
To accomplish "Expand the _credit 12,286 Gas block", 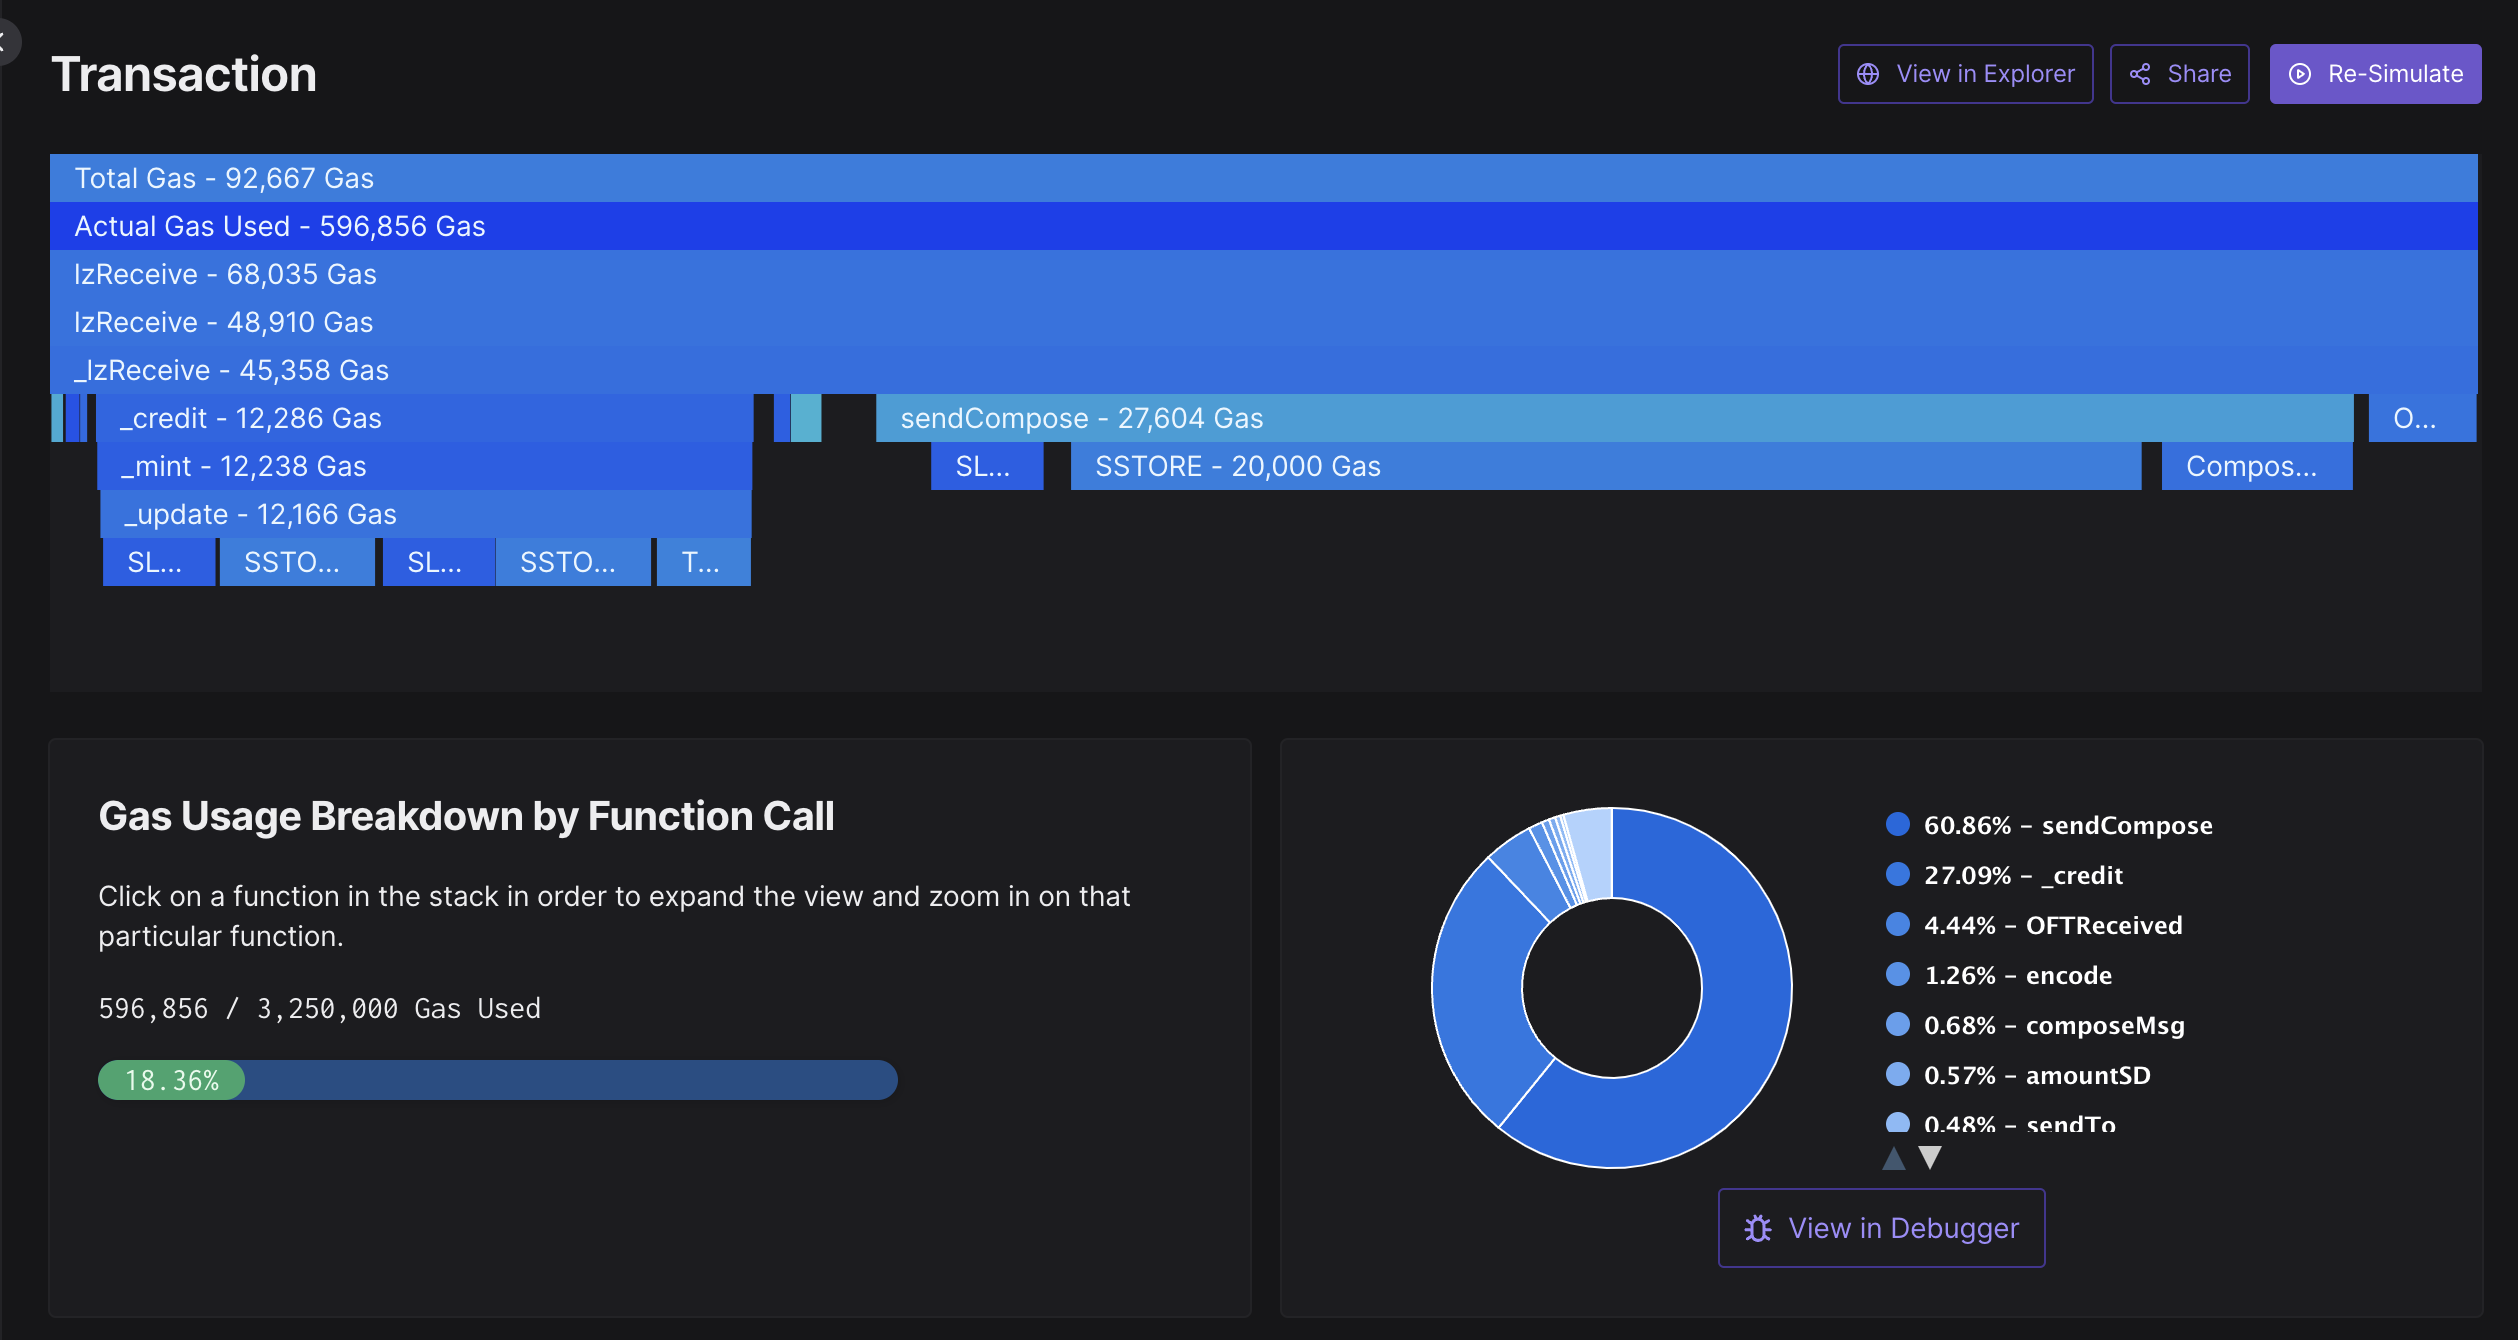I will tap(424, 418).
